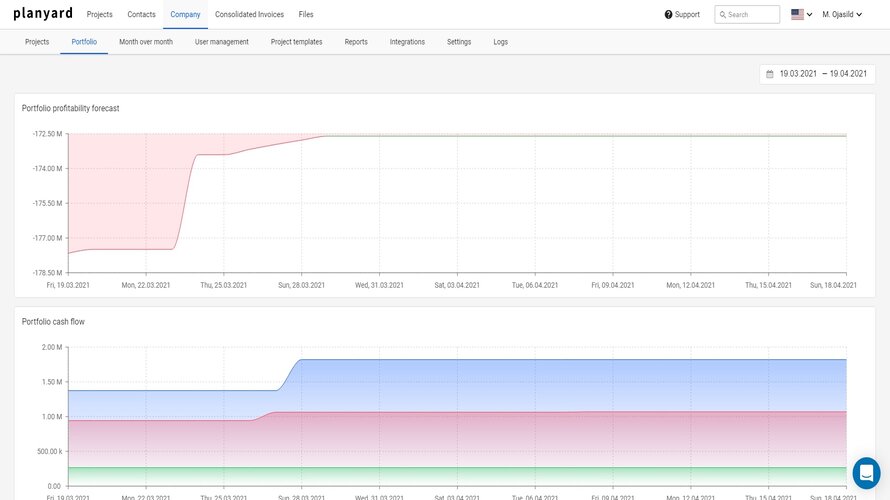The width and height of the screenshot is (890, 500).
Task: Select the Month over month tab
Action: [x=146, y=42]
